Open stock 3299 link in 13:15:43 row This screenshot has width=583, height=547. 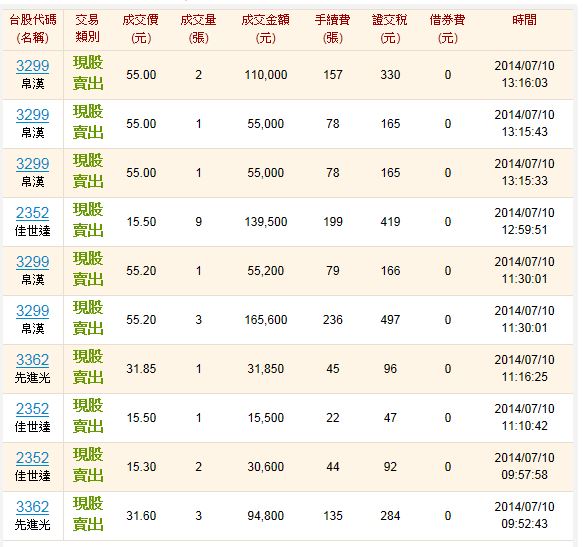pyautogui.click(x=32, y=115)
